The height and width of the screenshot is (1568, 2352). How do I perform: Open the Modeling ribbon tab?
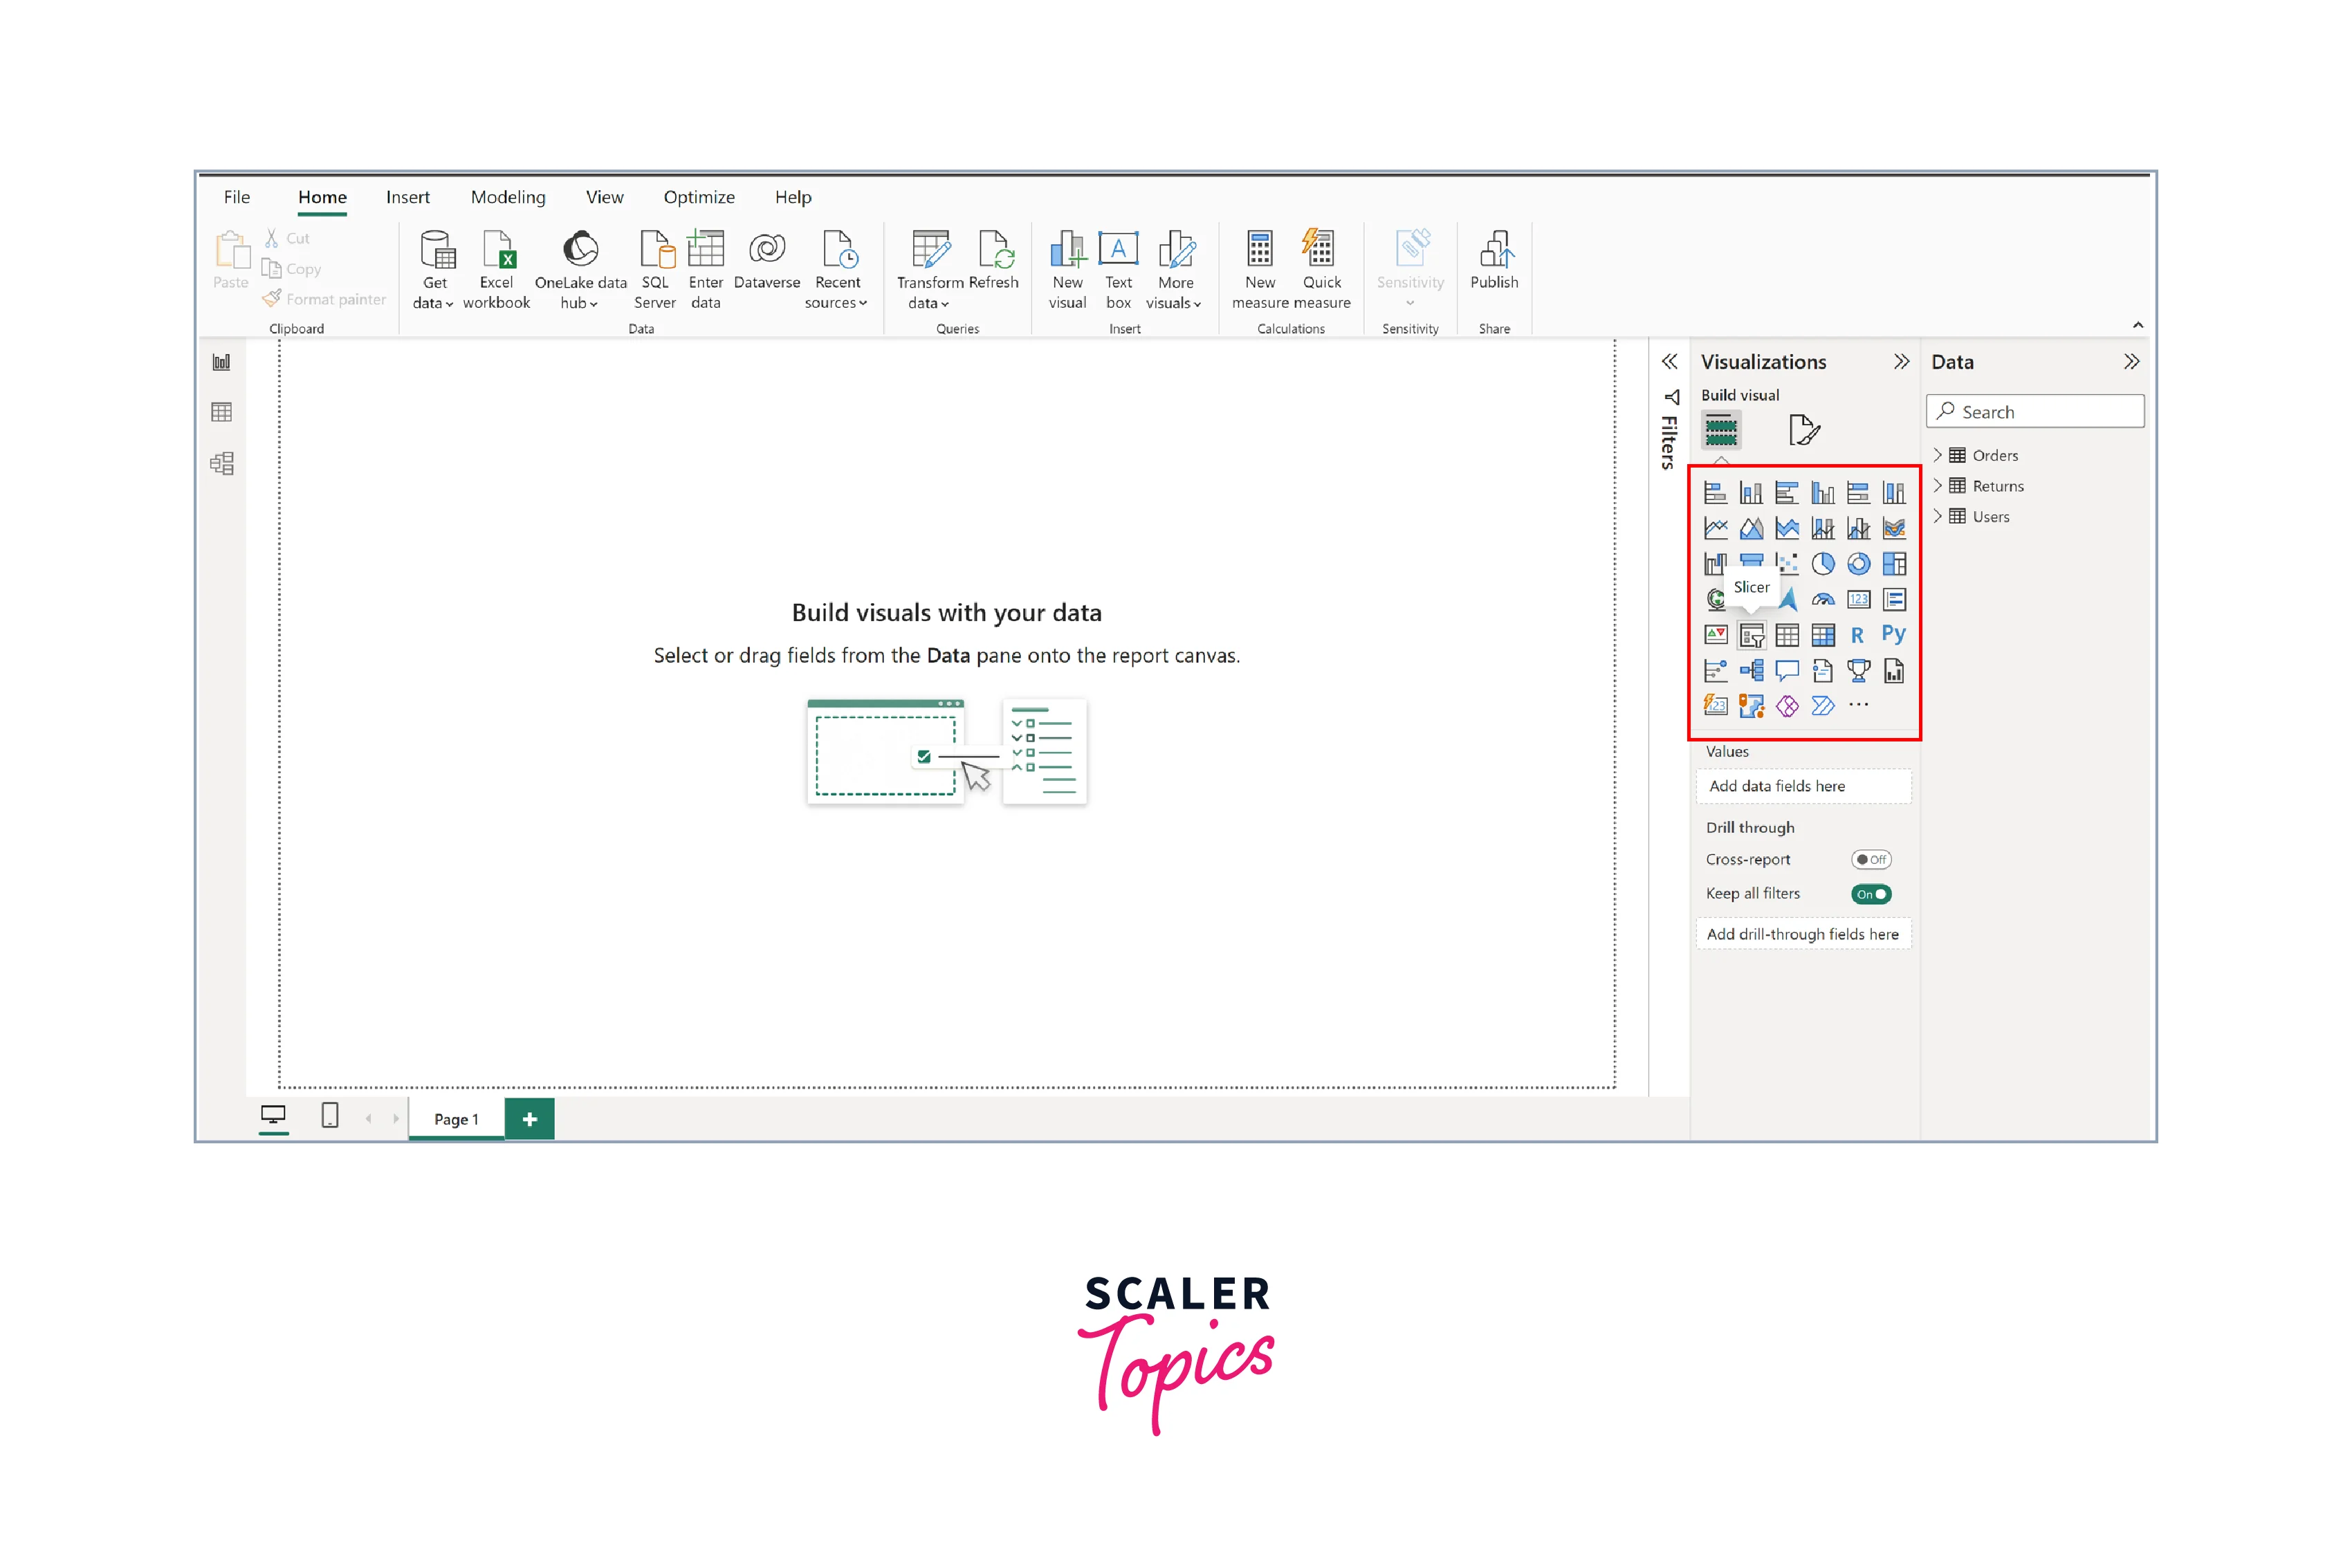(508, 197)
